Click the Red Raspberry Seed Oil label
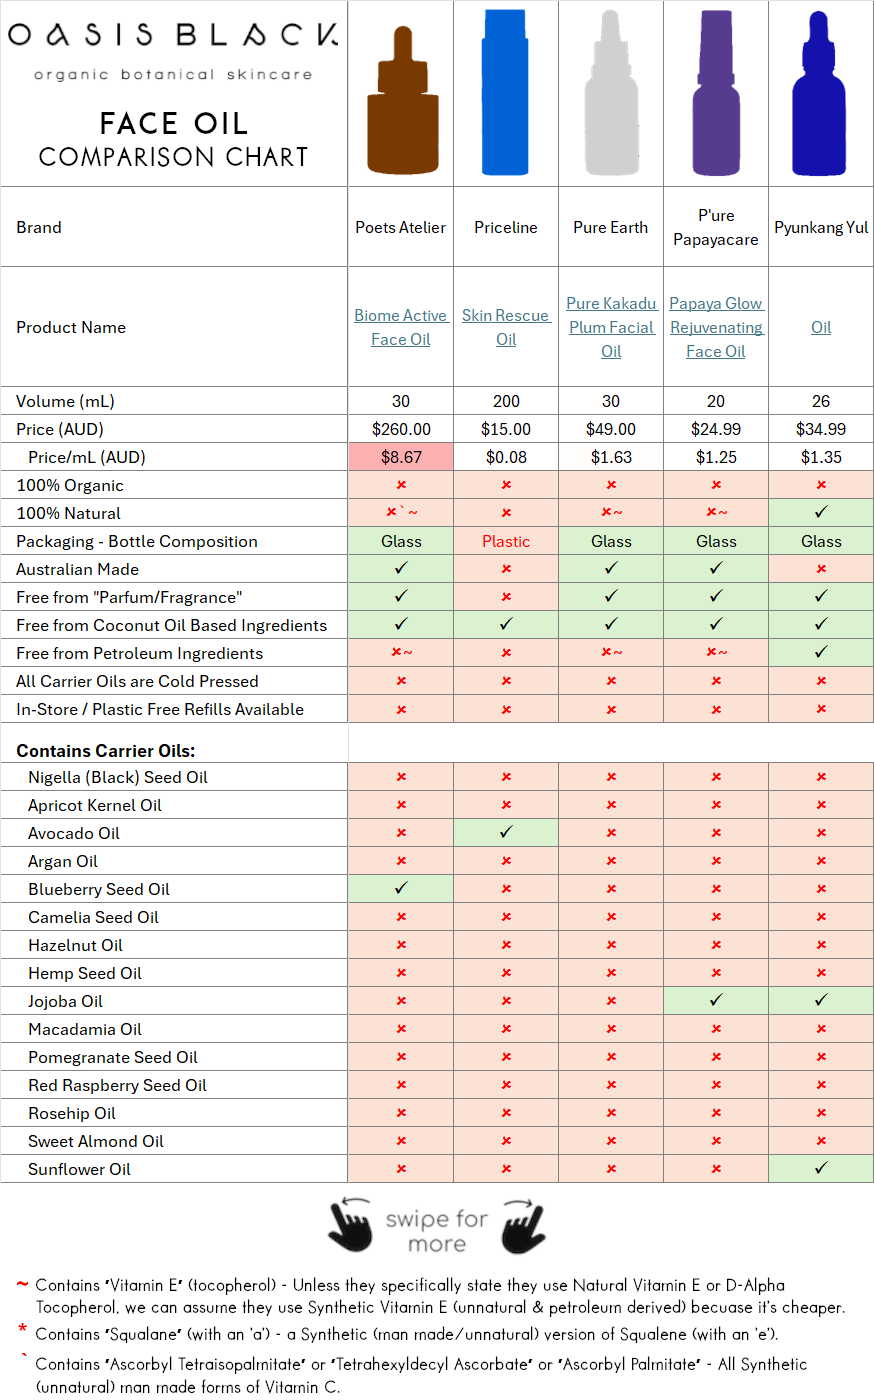 [x=117, y=1085]
